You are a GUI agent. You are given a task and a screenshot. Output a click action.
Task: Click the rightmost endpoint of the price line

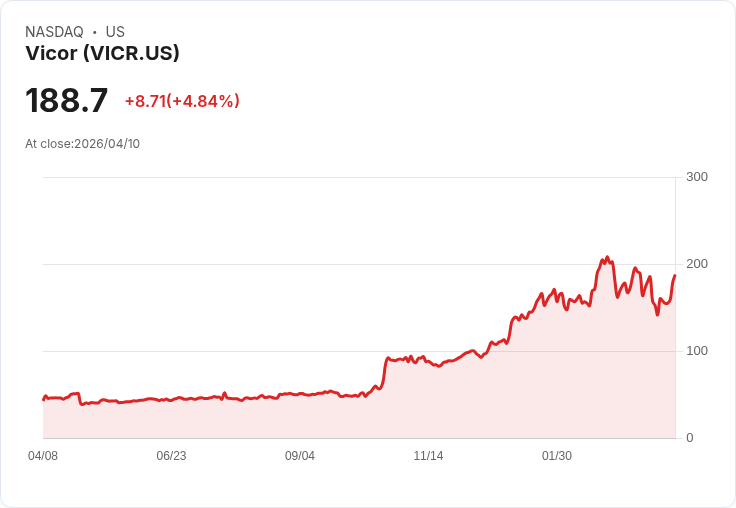click(675, 275)
